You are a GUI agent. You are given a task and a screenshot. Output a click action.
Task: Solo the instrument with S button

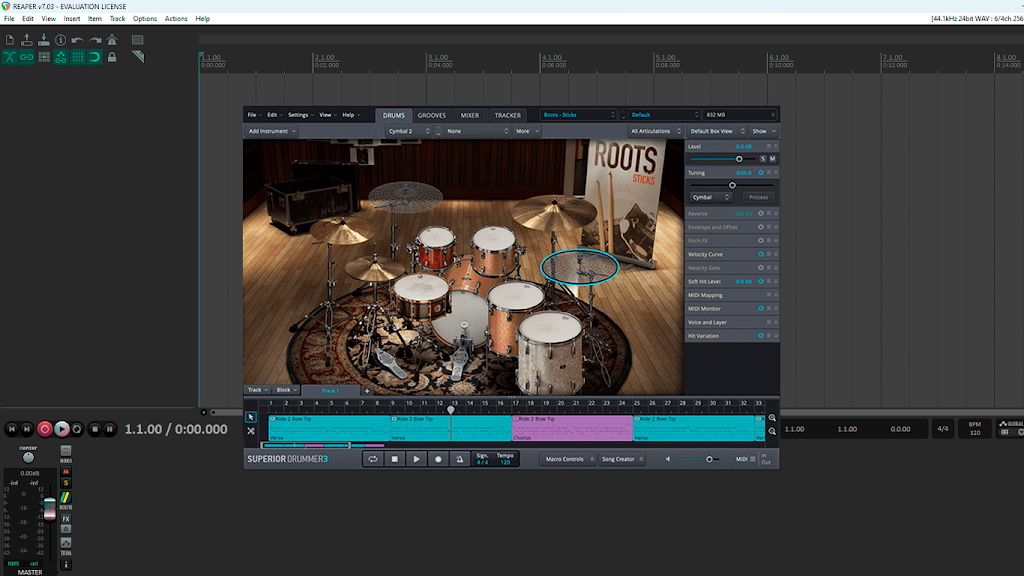[763, 159]
